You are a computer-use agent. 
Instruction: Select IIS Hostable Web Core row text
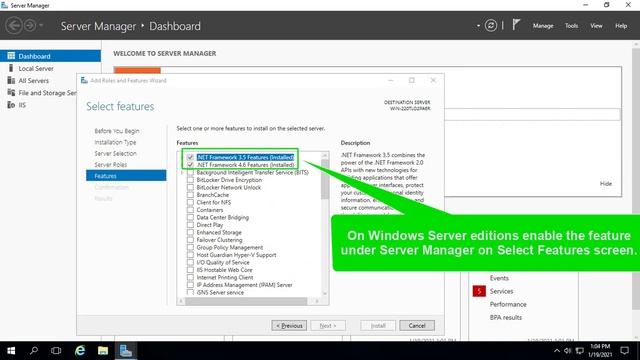click(x=224, y=270)
